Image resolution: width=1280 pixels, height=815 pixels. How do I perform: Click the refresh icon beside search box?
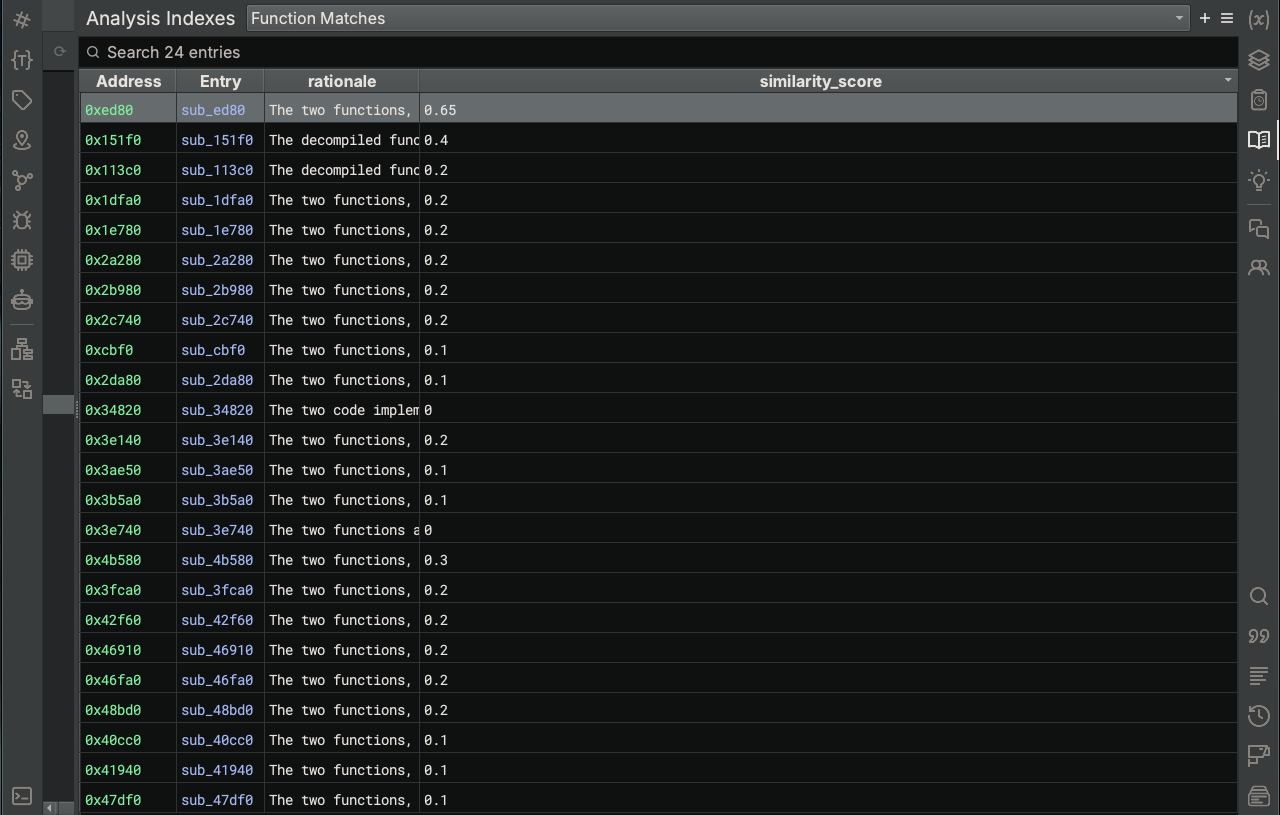[60, 52]
